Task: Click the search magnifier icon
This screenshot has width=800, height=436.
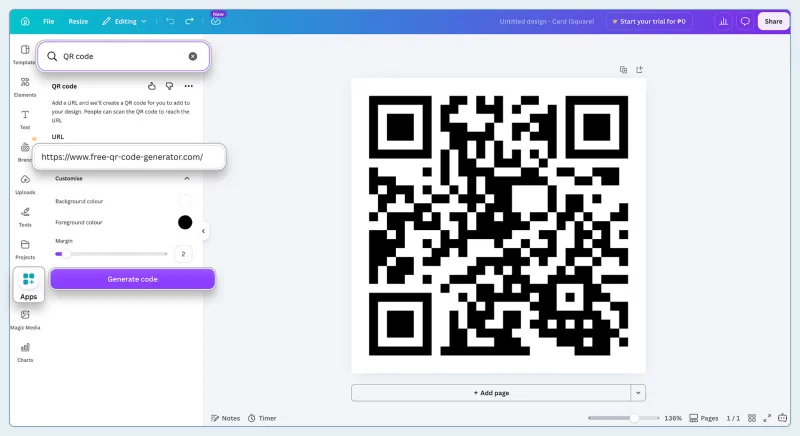Action: point(52,56)
